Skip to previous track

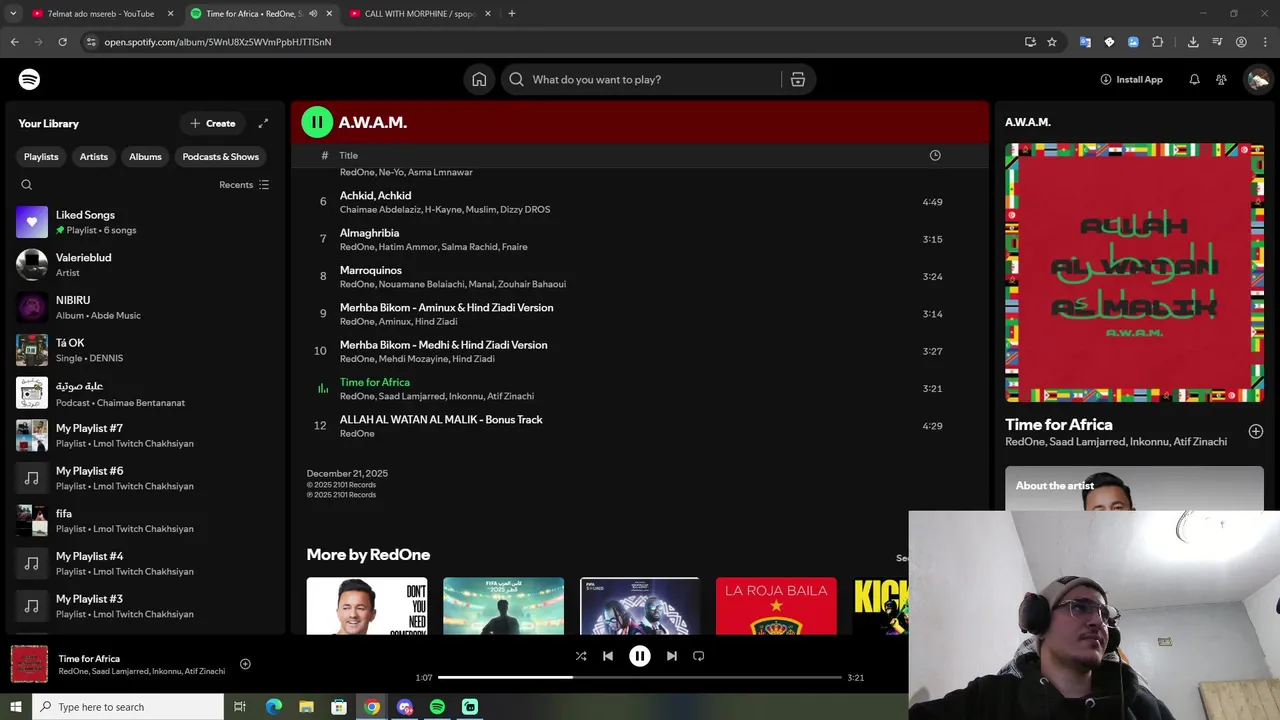[x=608, y=656]
